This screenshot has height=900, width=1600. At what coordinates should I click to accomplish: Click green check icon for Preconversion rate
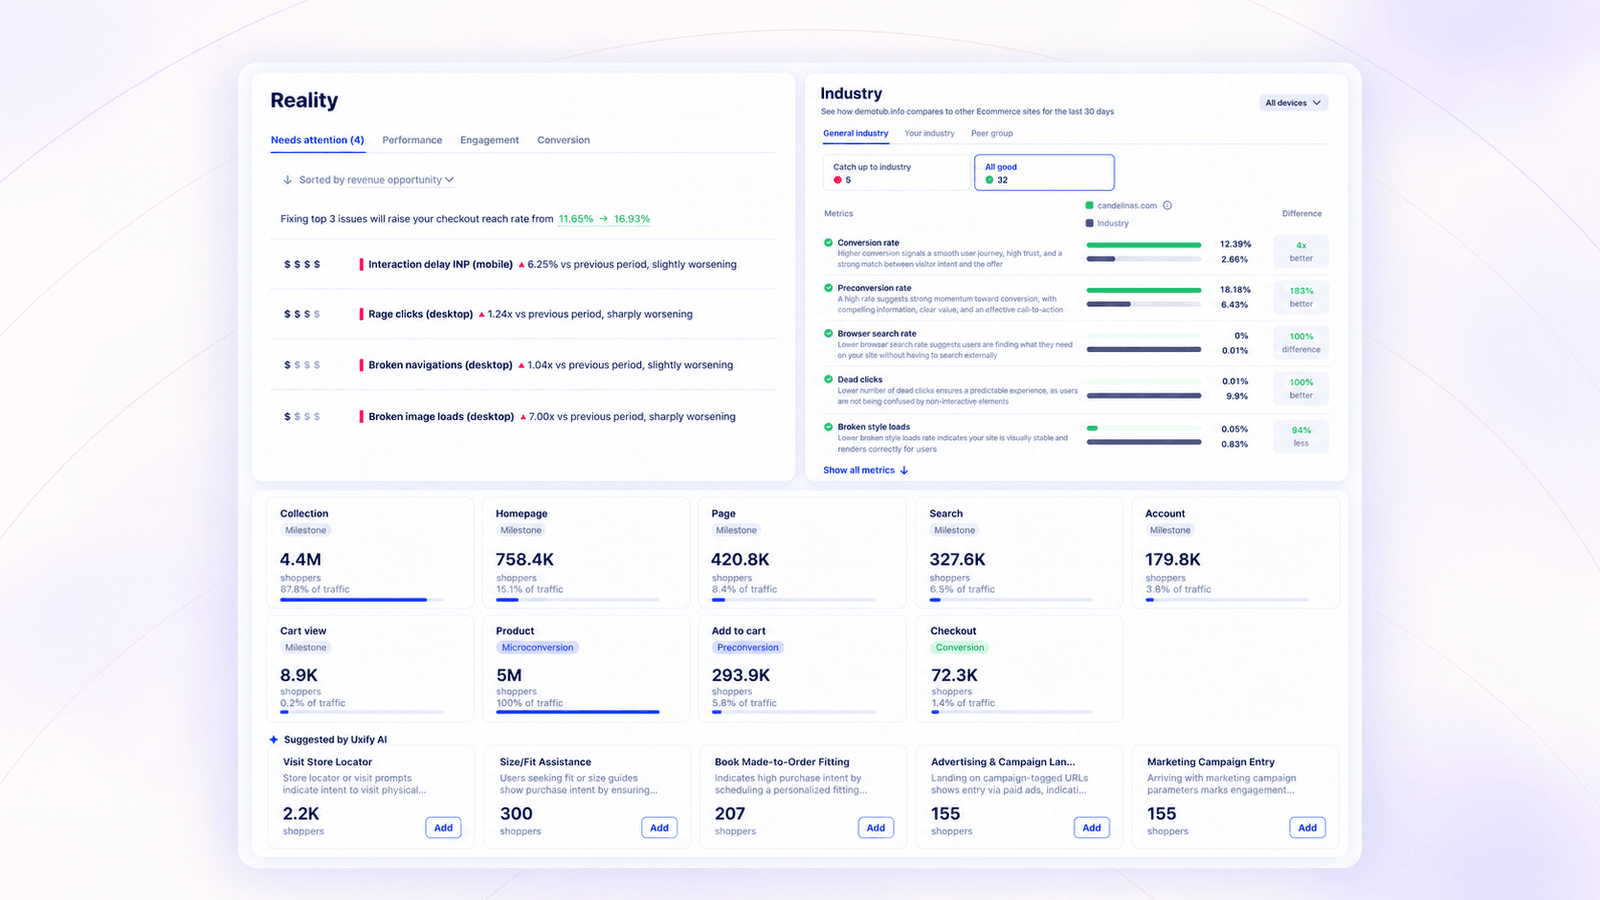point(828,288)
